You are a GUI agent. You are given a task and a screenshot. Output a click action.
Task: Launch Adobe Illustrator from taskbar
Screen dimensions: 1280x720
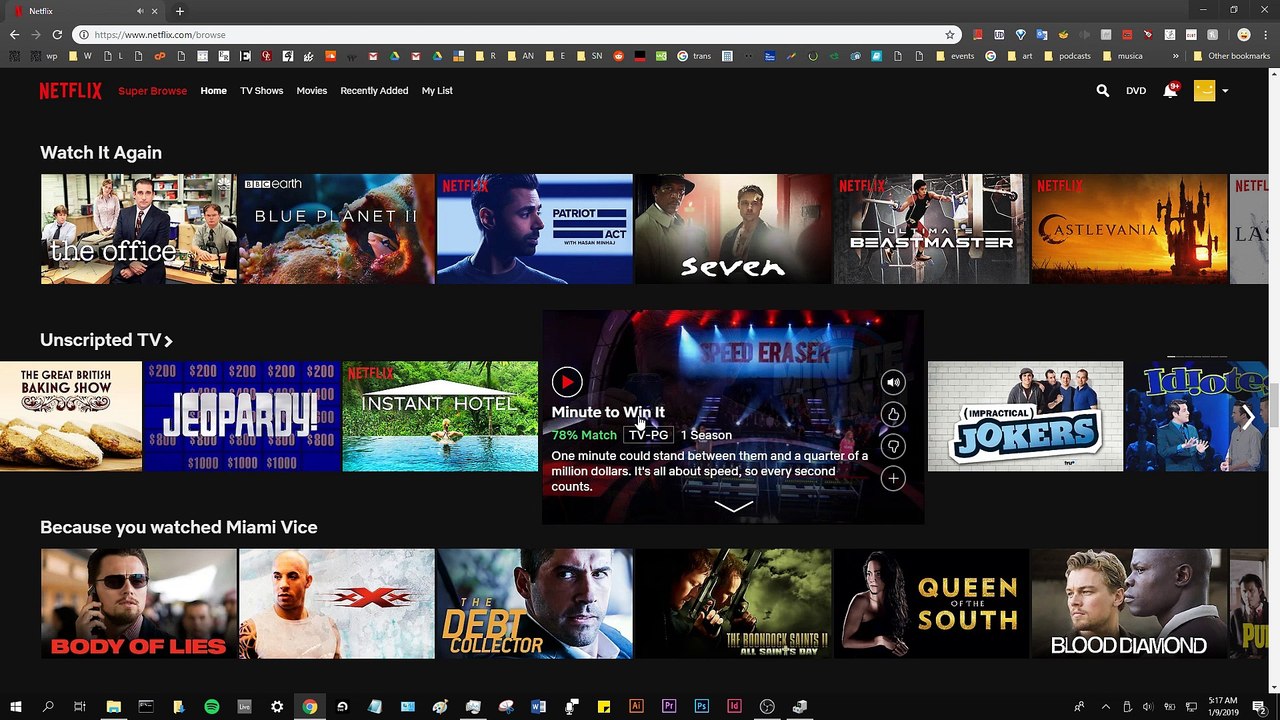(x=636, y=707)
